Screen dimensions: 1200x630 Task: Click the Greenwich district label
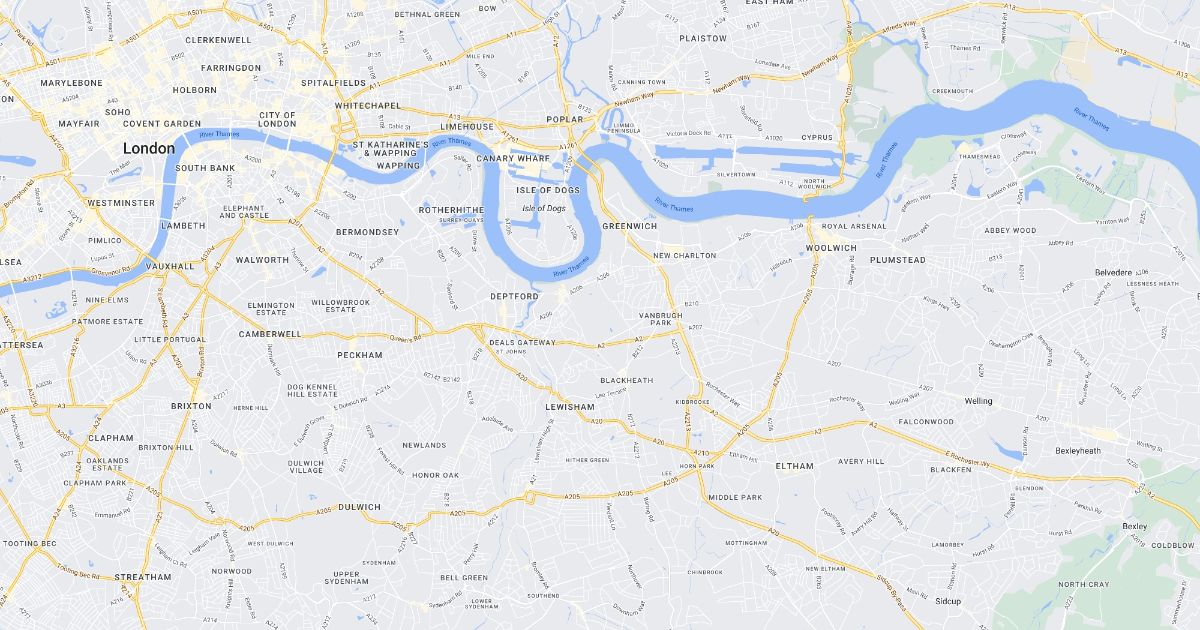(630, 226)
